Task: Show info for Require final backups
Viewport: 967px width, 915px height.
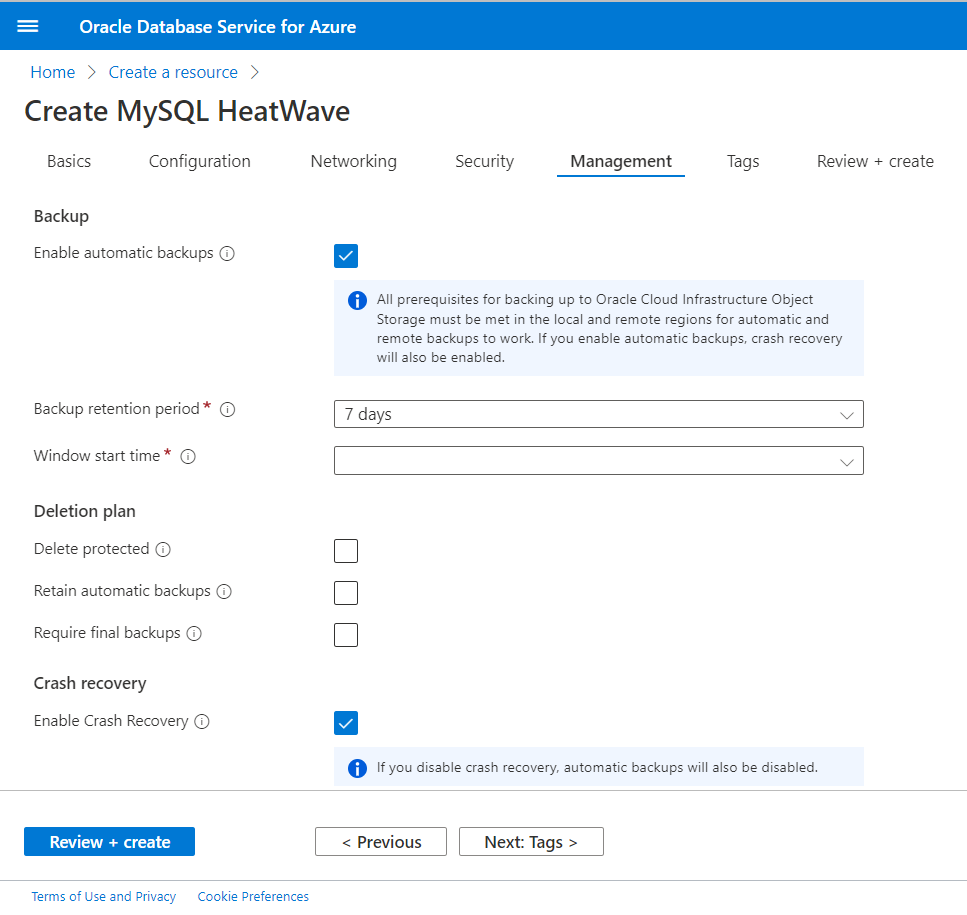Action: [x=194, y=633]
